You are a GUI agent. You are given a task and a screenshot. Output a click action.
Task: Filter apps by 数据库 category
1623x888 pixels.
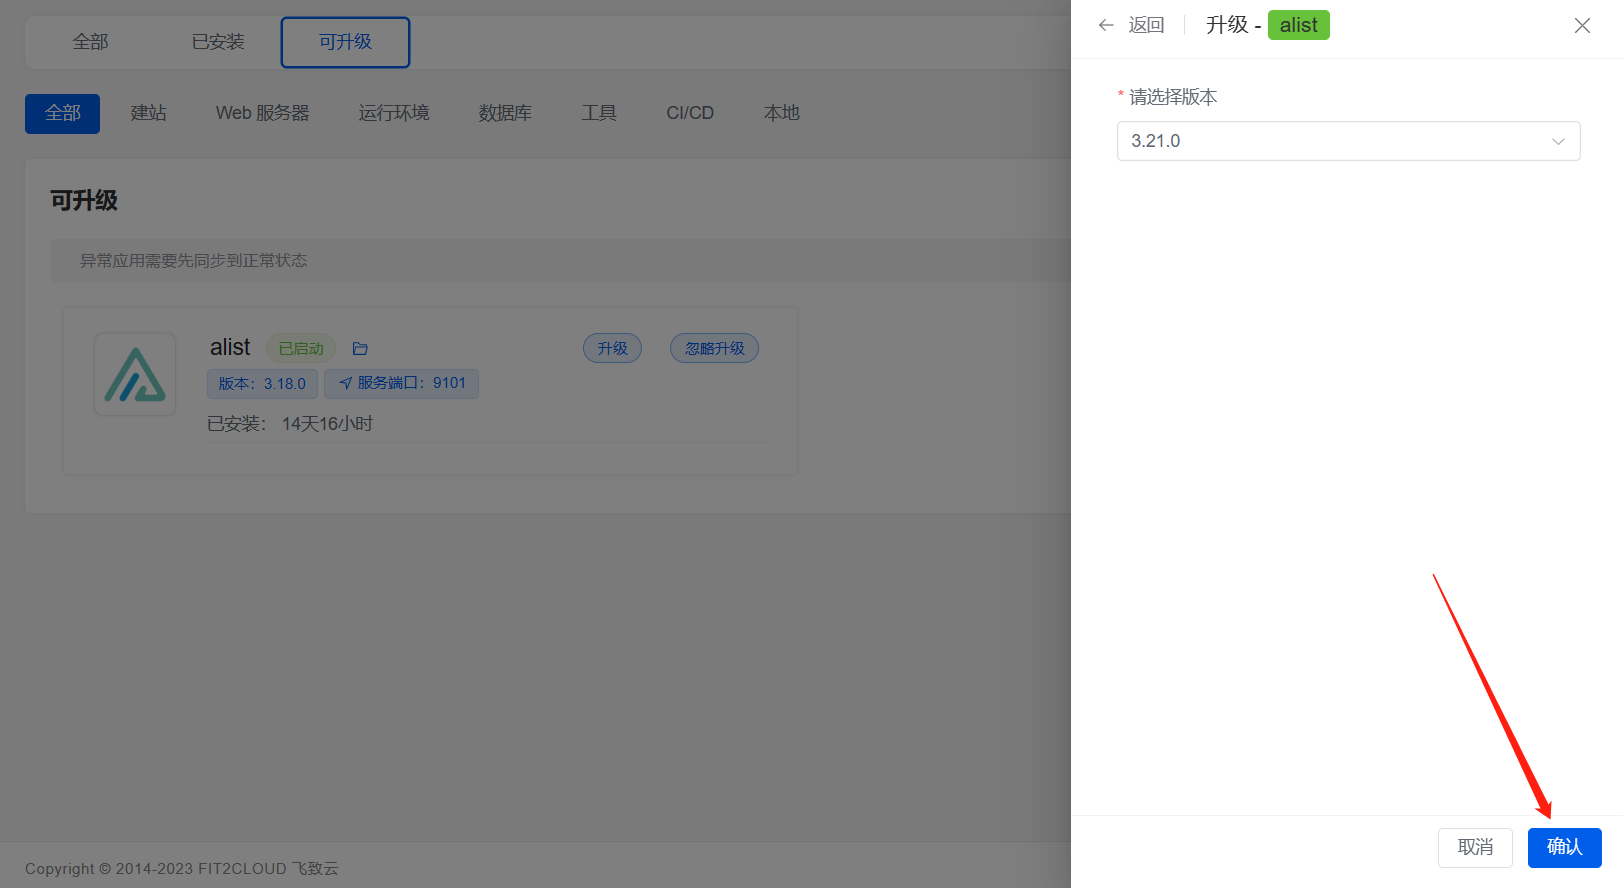pyautogui.click(x=505, y=113)
